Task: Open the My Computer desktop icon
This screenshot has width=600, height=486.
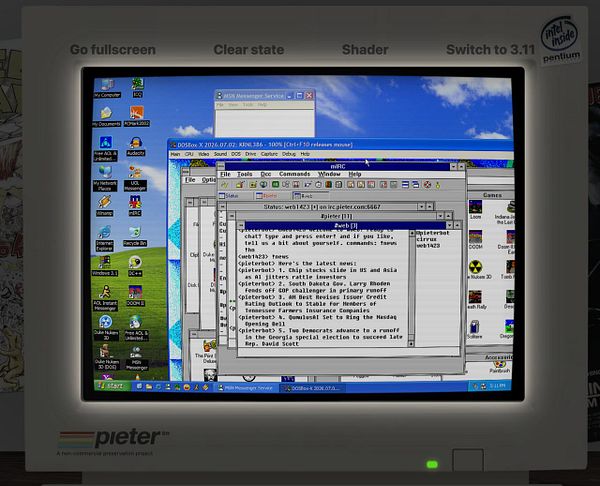Action: click(x=107, y=88)
